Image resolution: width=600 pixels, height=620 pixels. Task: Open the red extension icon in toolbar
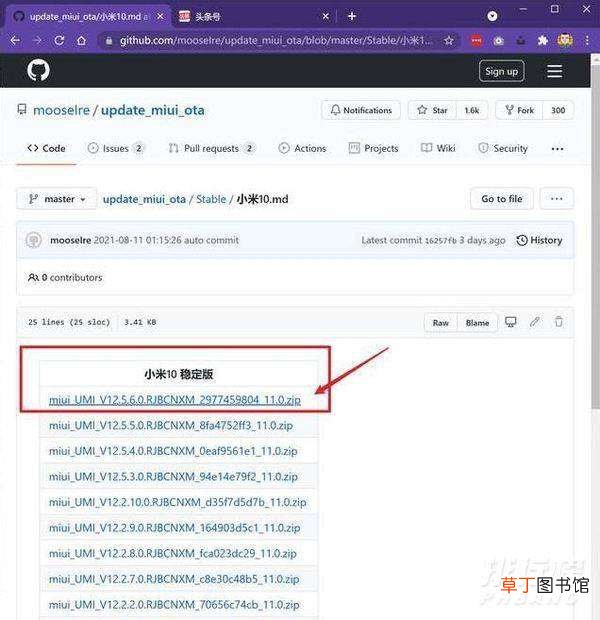[x=477, y=40]
